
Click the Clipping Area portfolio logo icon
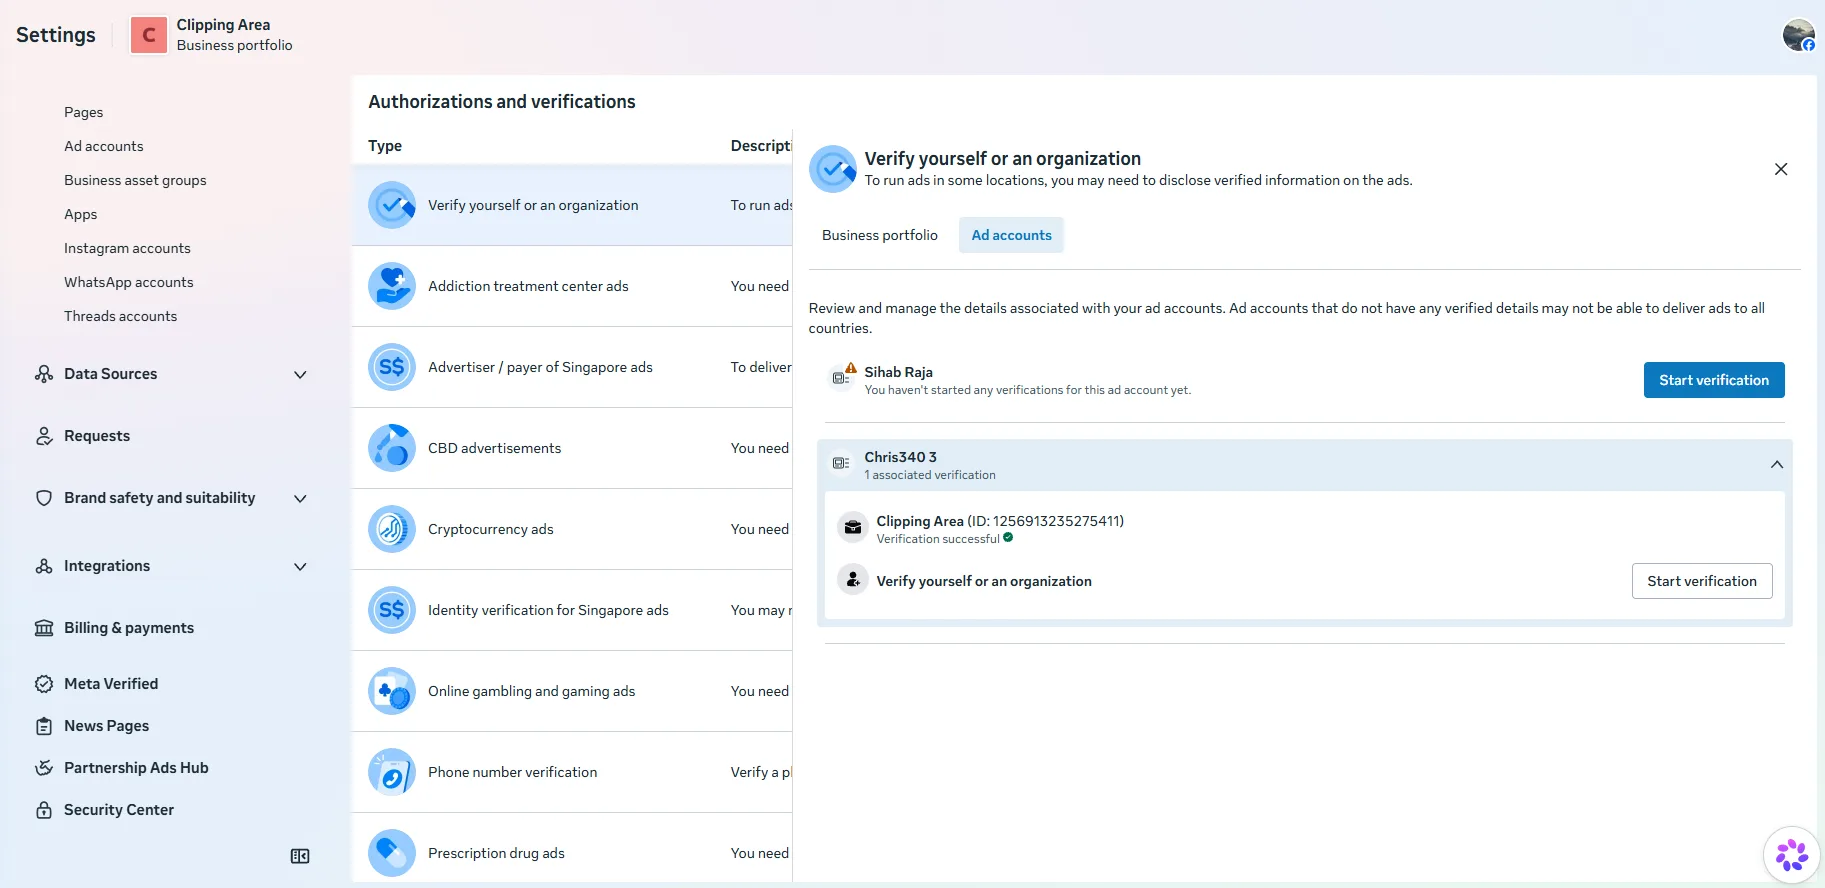[x=149, y=35]
